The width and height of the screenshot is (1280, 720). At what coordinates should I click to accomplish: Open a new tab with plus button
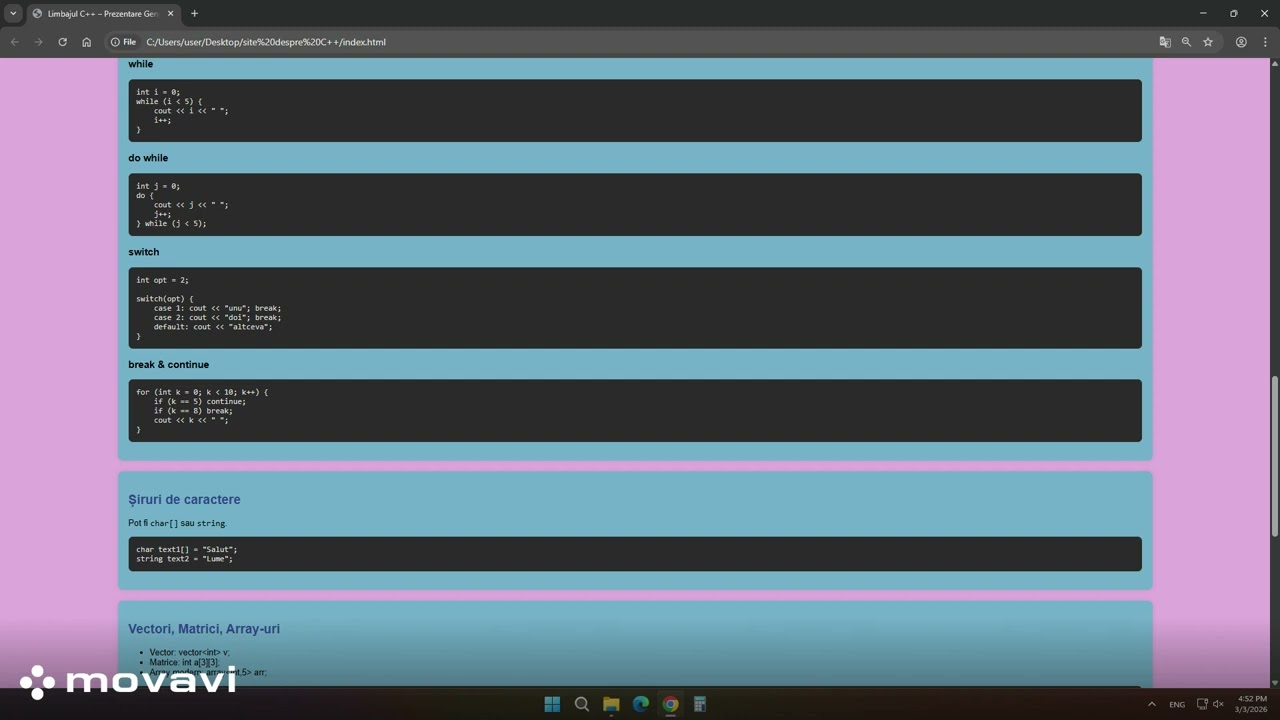coord(194,13)
